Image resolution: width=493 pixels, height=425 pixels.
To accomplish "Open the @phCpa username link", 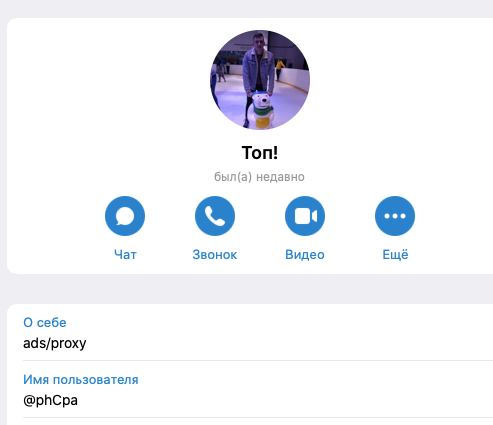I will [x=50, y=400].
